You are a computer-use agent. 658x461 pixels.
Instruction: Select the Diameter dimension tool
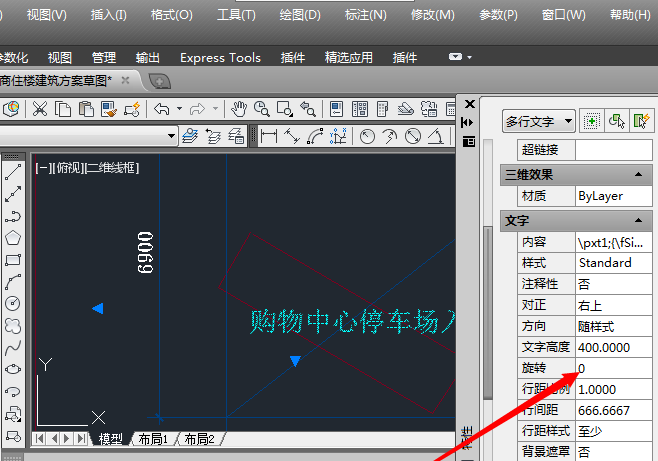[x=413, y=136]
